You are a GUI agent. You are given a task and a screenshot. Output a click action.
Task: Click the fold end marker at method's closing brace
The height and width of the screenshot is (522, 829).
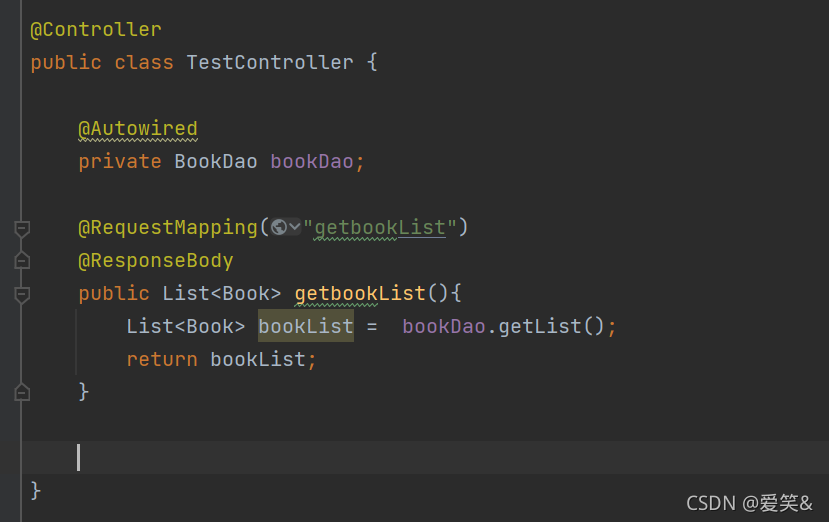click(x=22, y=392)
